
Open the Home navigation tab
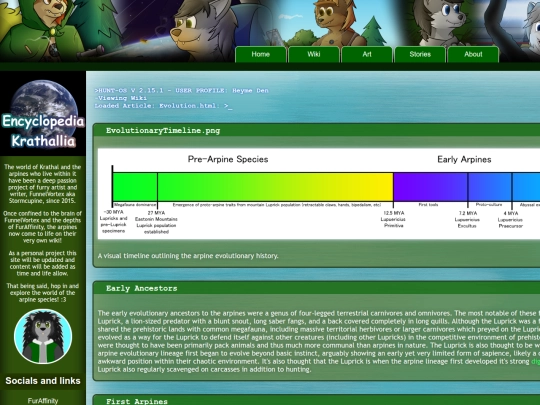261,54
